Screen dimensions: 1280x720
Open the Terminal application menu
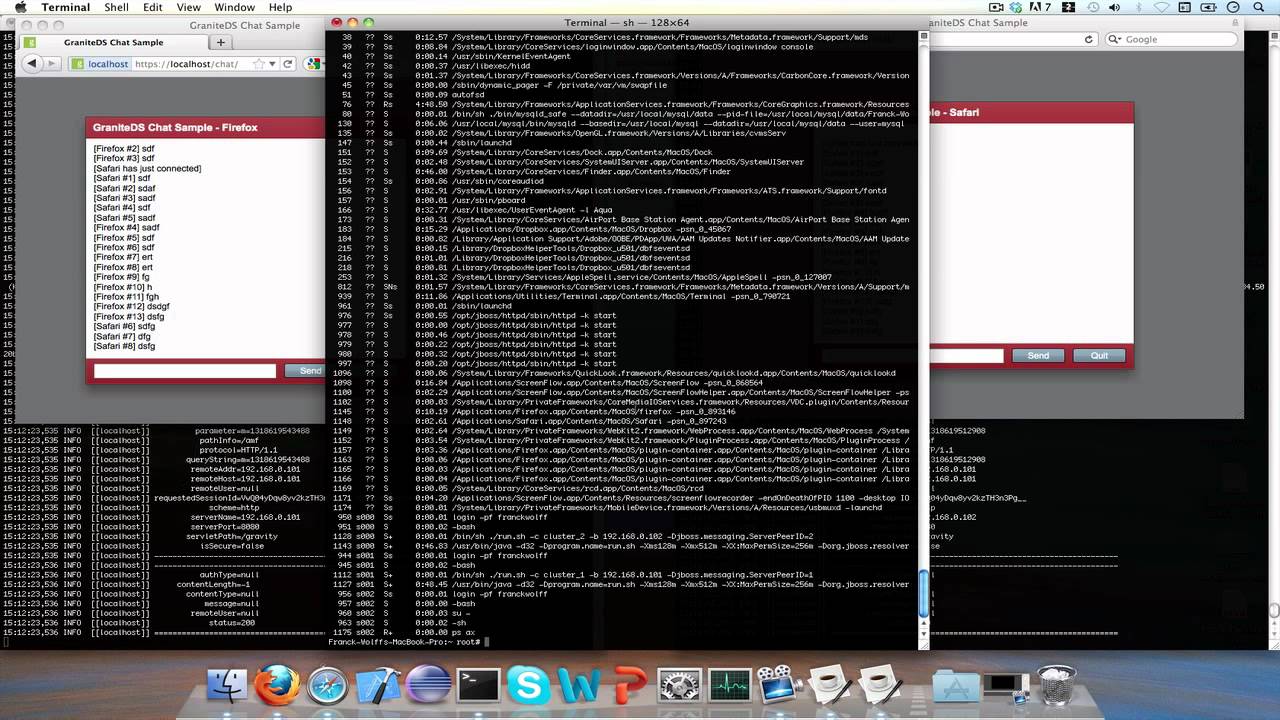tap(65, 7)
